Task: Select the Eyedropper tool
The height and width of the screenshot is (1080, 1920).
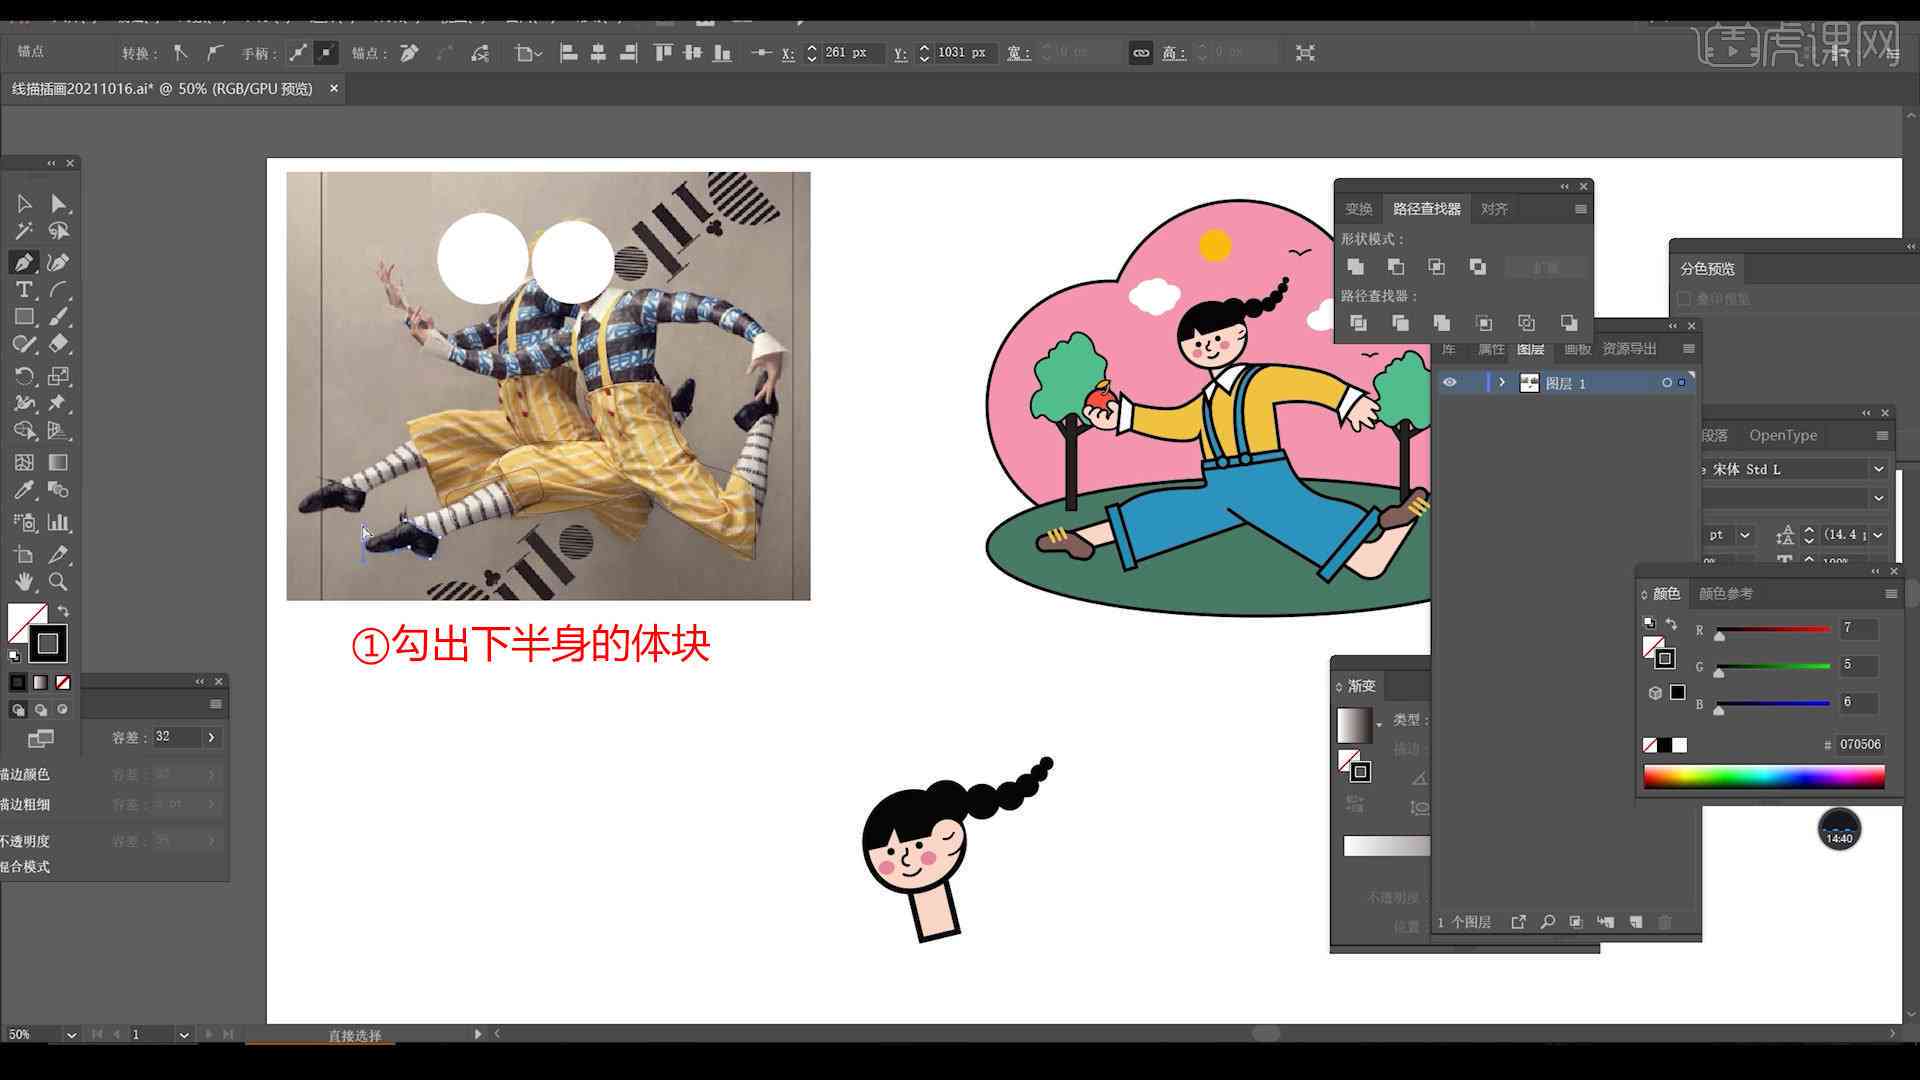Action: coord(24,490)
